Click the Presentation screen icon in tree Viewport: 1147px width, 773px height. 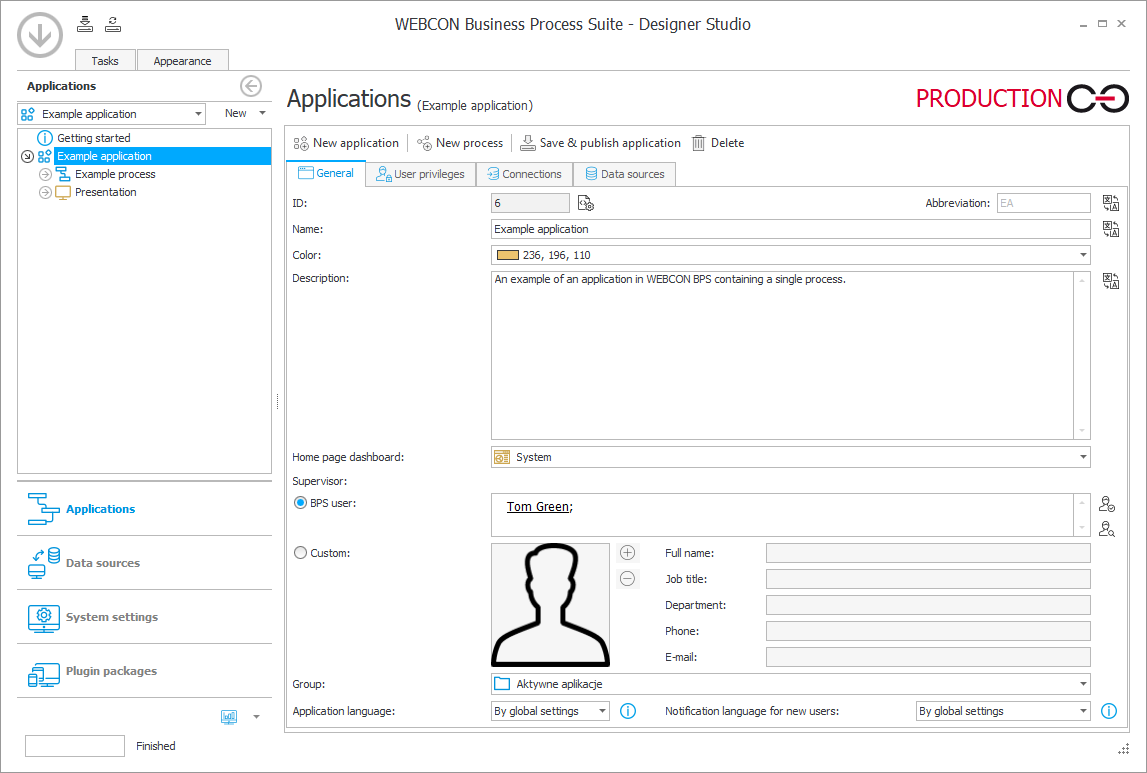(x=63, y=192)
